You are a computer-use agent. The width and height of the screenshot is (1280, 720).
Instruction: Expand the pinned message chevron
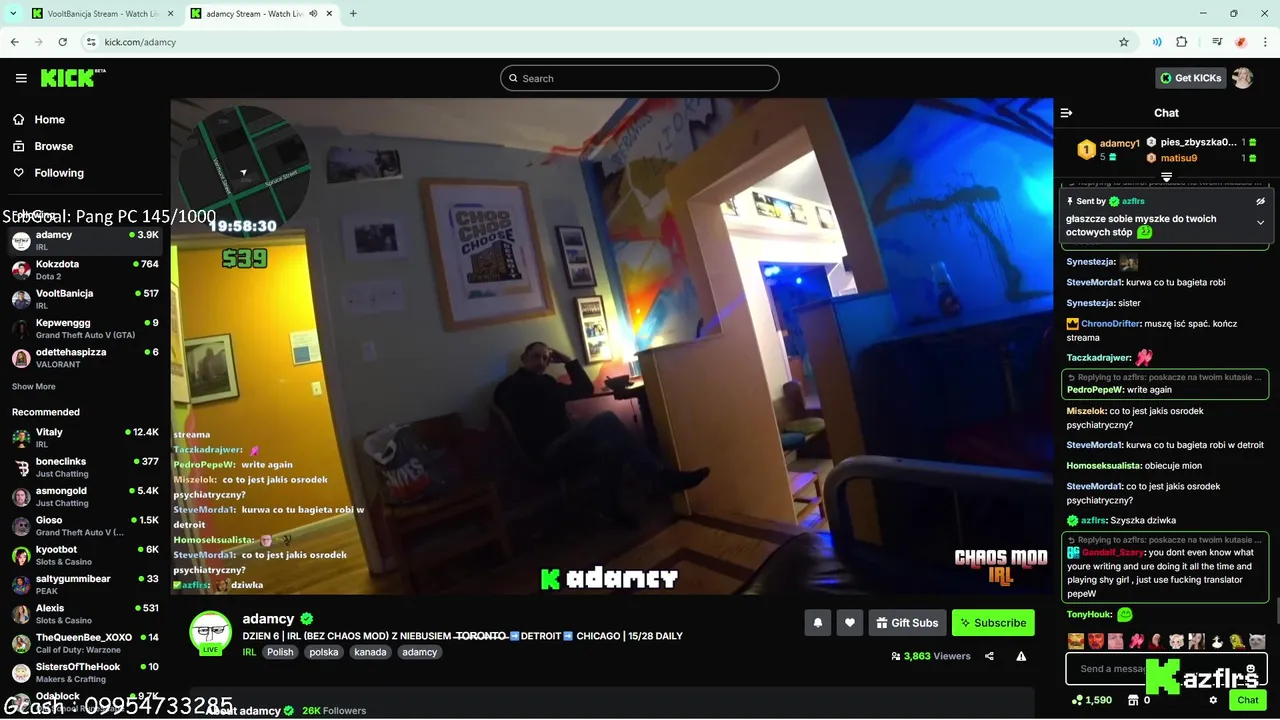(x=1260, y=222)
